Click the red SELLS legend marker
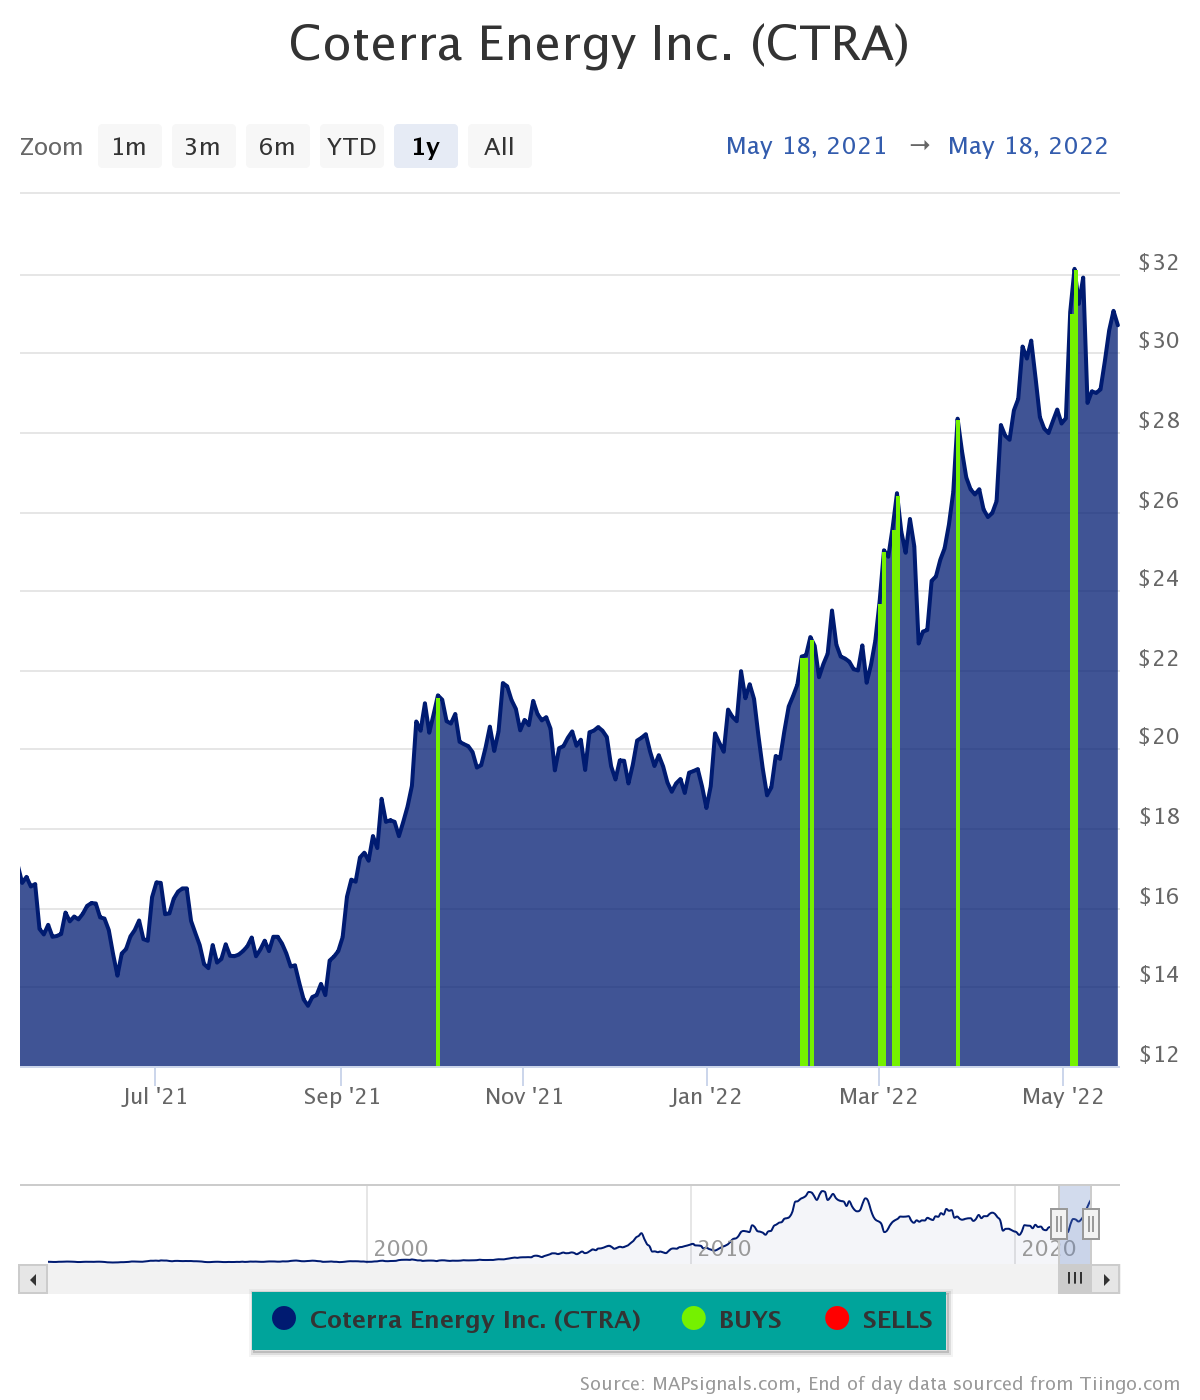The image size is (1200, 1400). [x=837, y=1319]
